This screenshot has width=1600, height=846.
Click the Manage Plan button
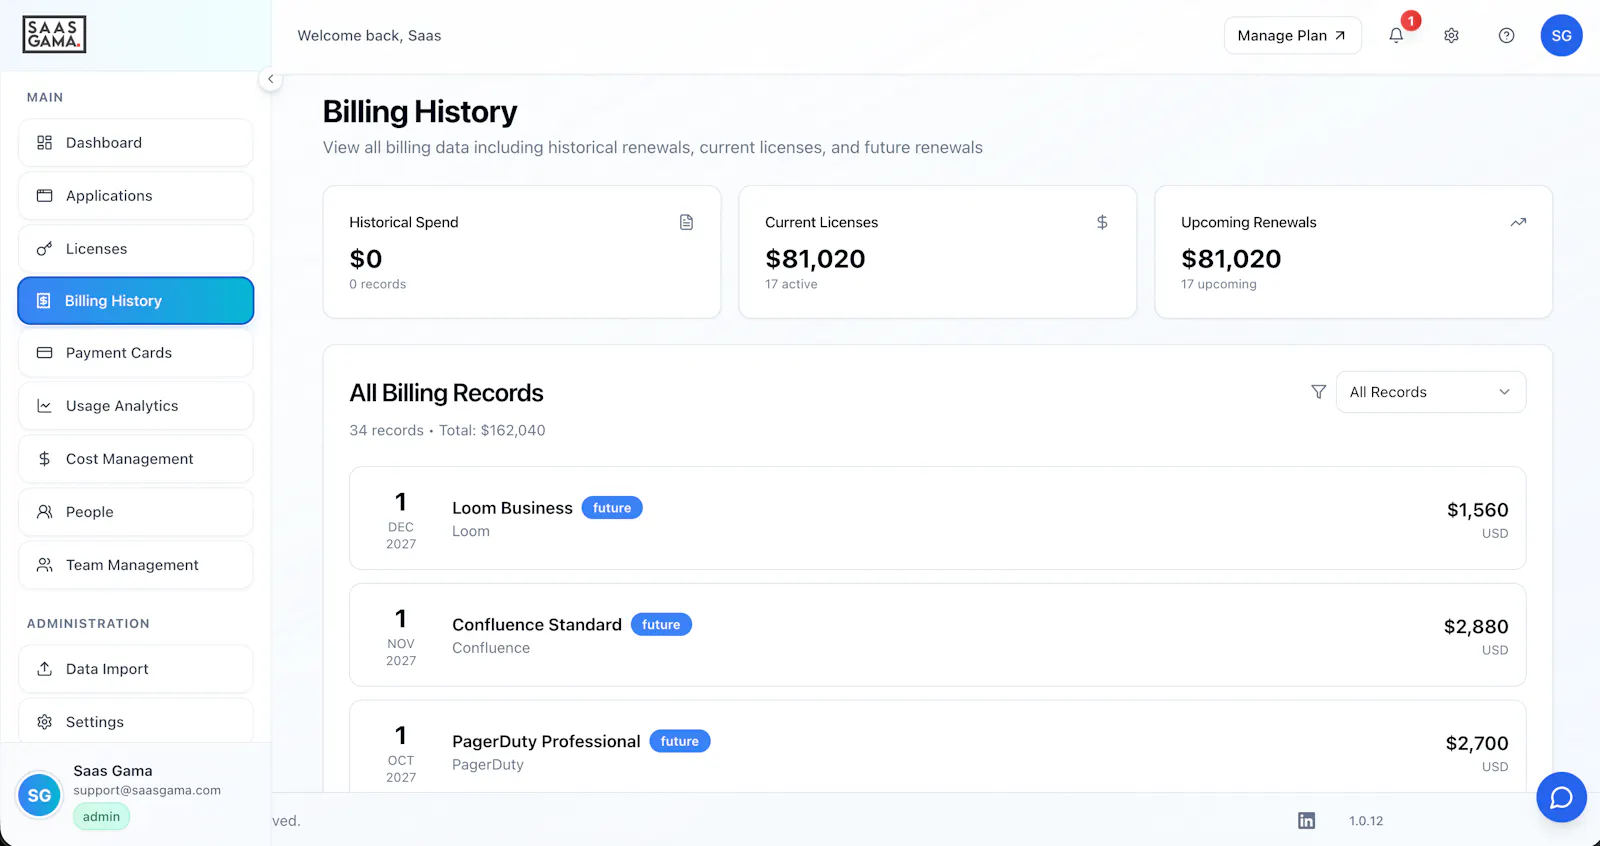(x=1292, y=36)
